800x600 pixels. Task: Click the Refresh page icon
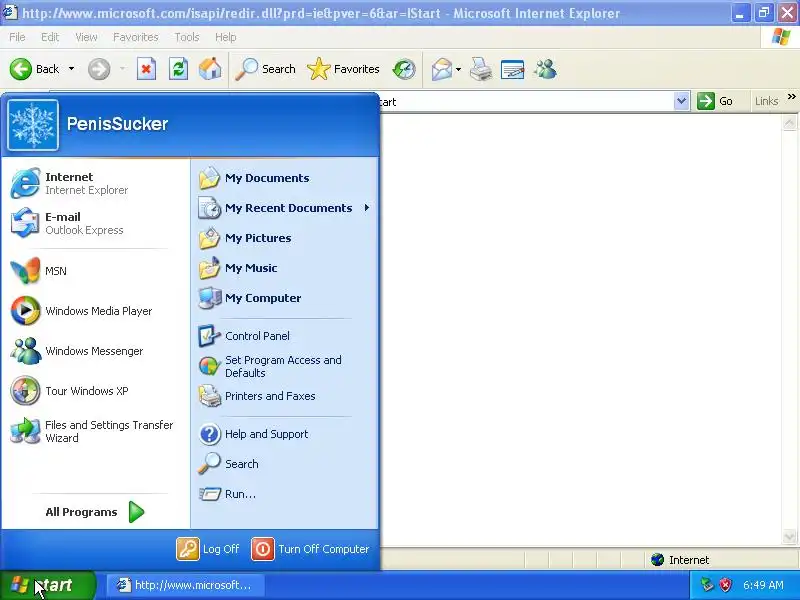pyautogui.click(x=178, y=69)
